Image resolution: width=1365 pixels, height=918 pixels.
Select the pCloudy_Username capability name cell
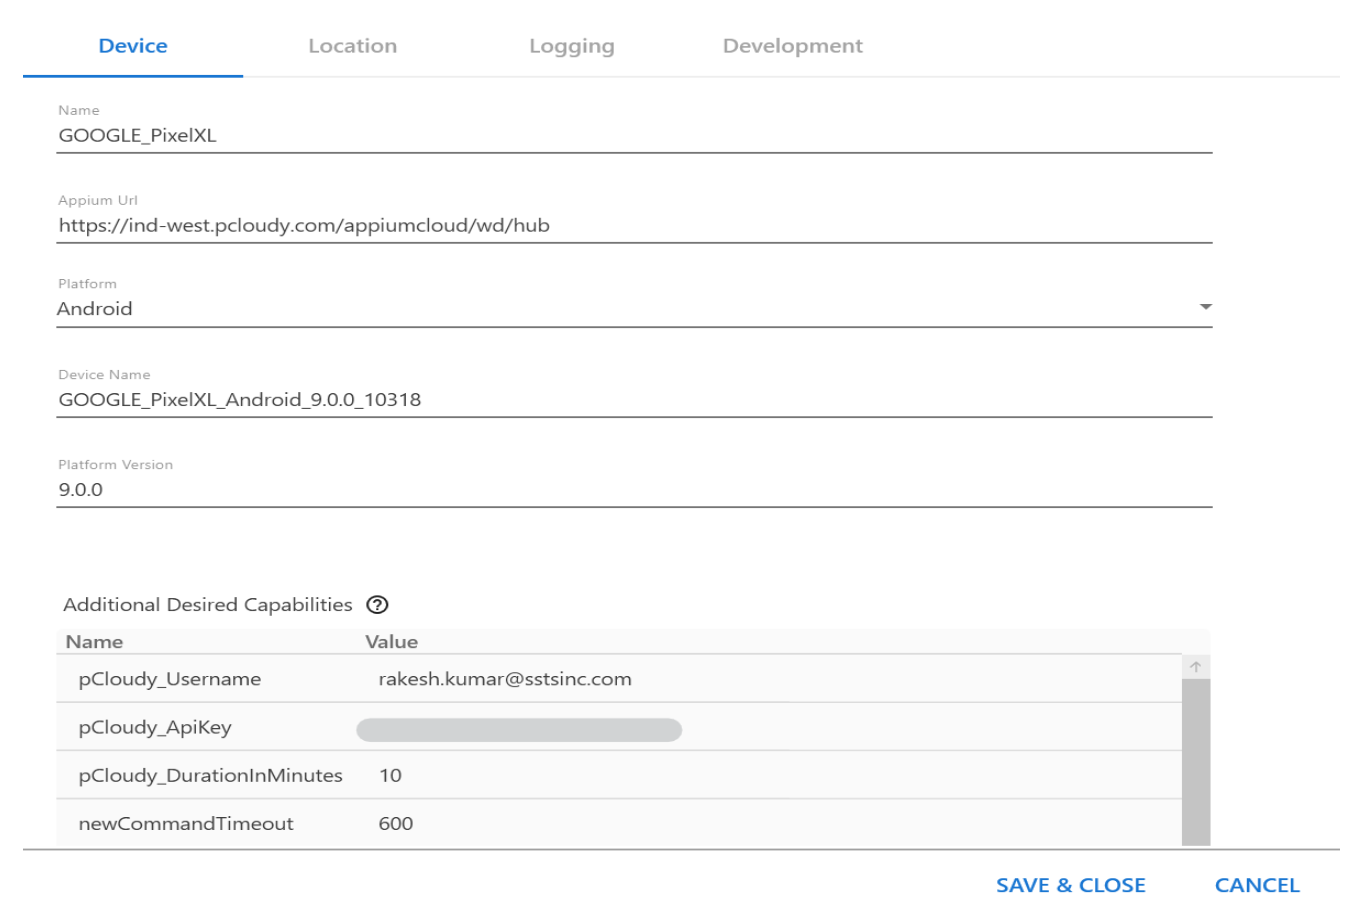[x=170, y=679]
